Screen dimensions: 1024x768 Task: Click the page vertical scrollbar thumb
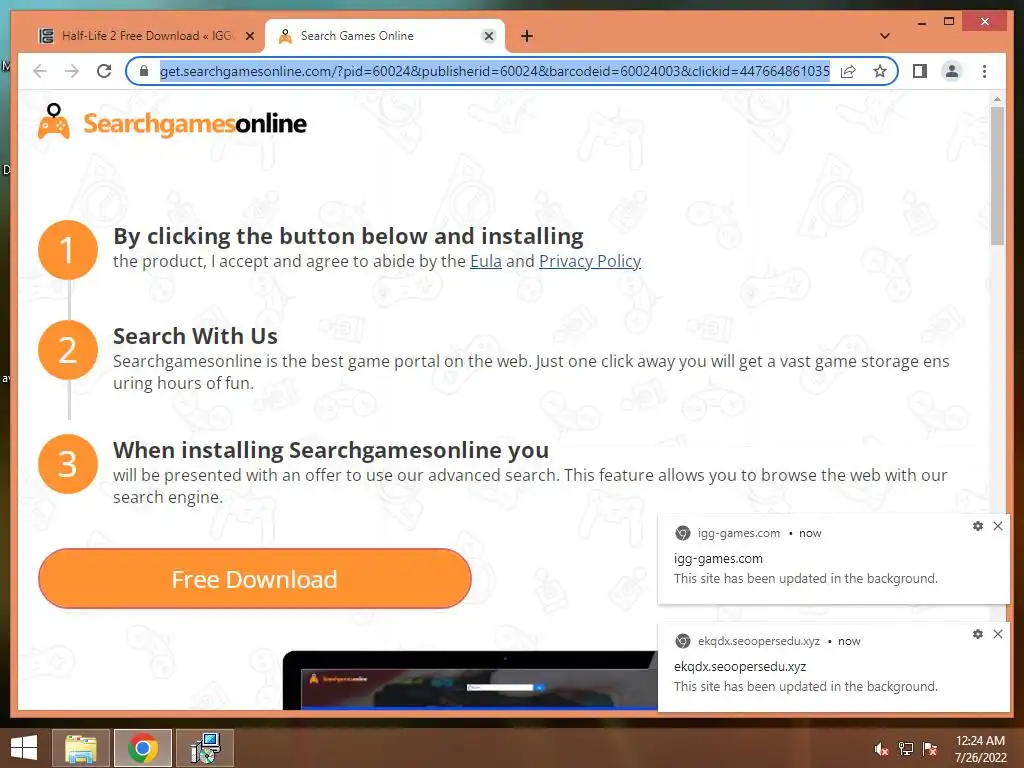pyautogui.click(x=997, y=175)
